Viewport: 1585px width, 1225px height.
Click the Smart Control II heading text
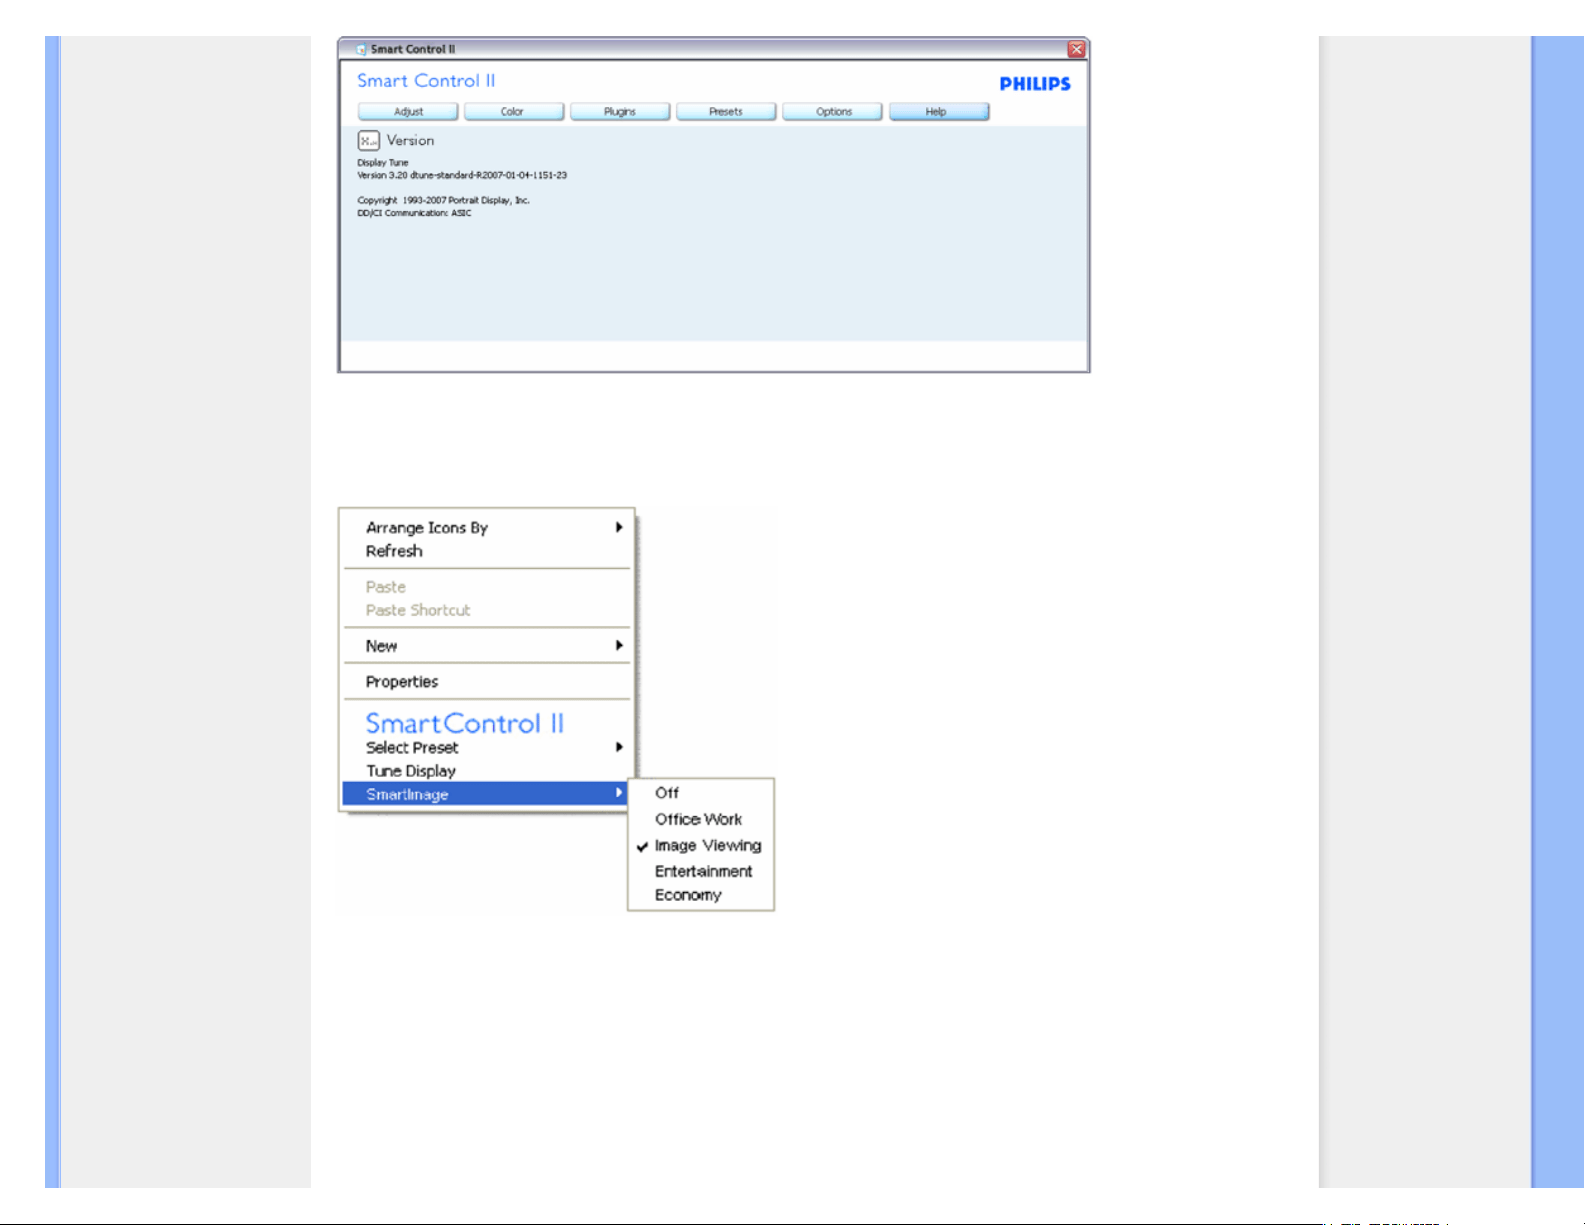point(426,81)
